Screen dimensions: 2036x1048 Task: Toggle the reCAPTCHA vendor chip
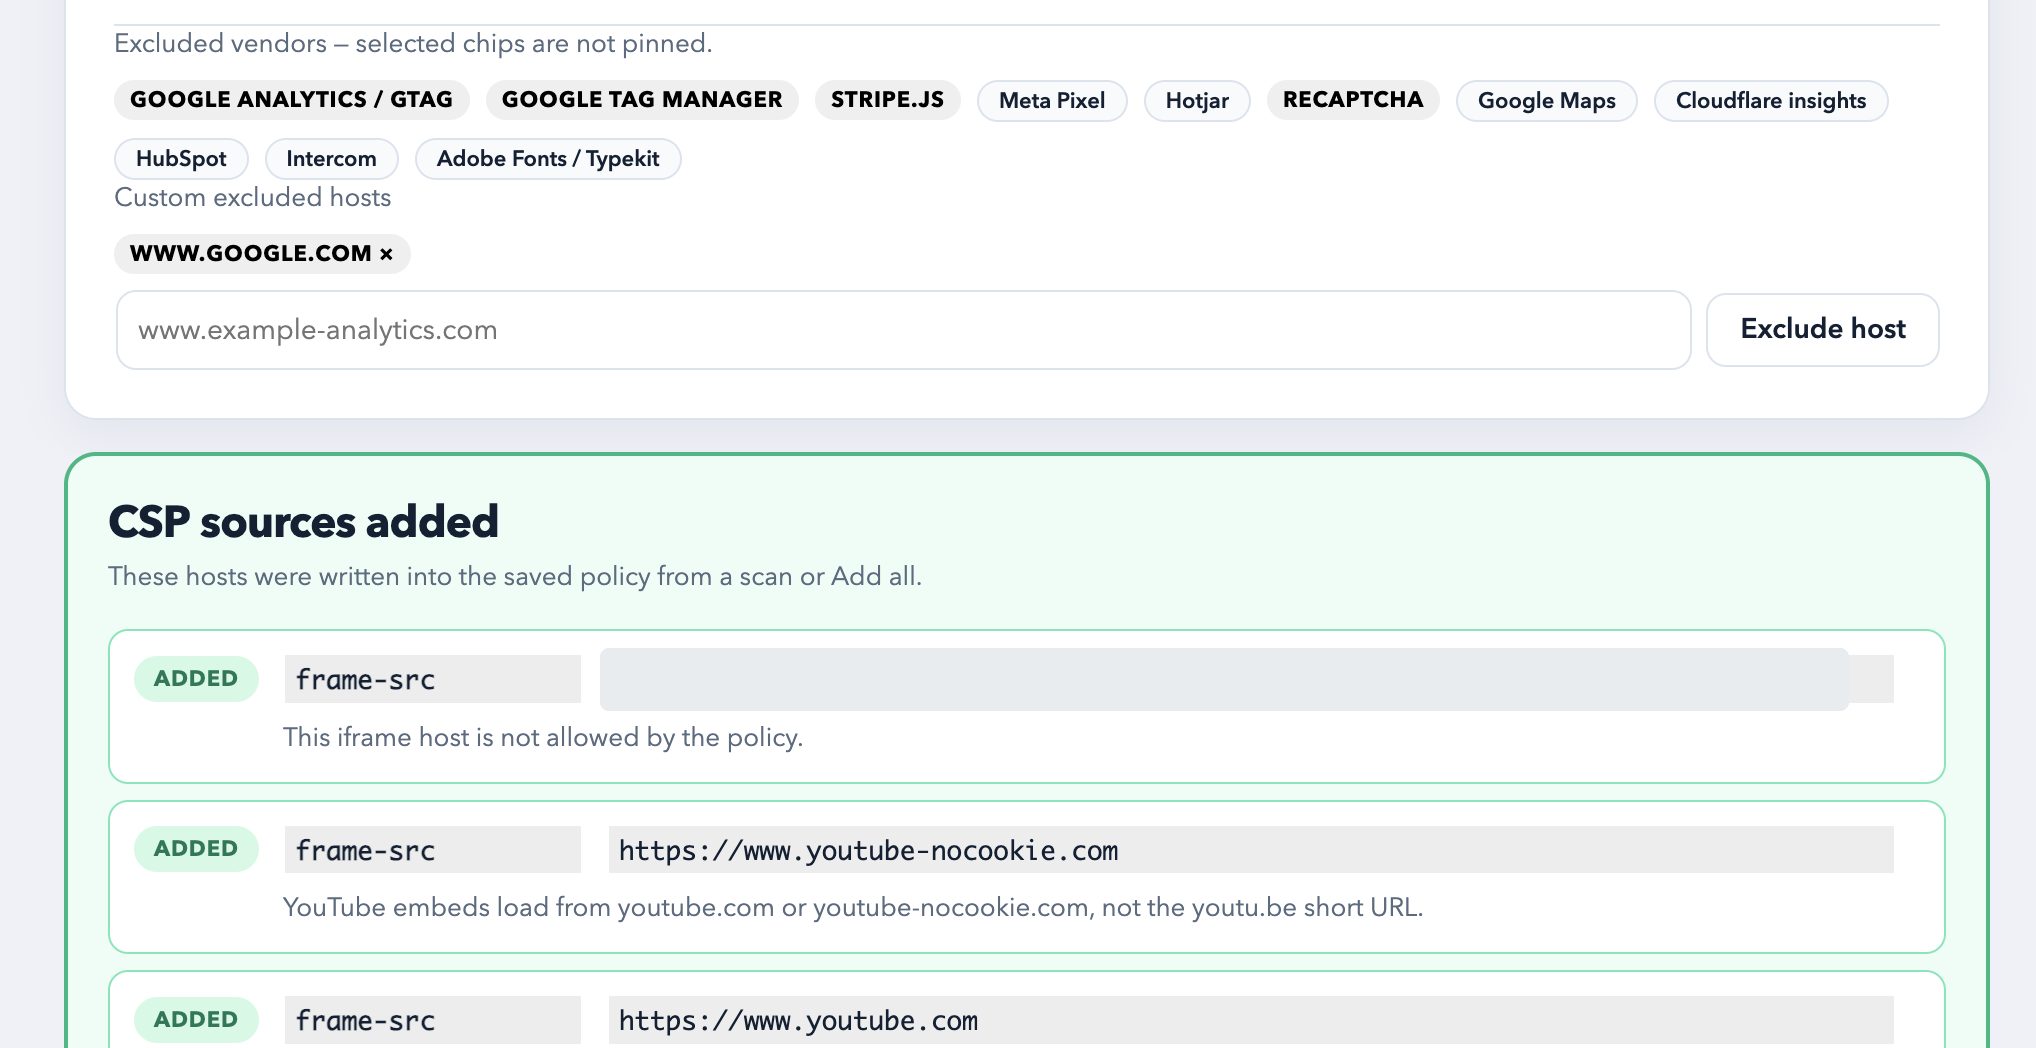[x=1353, y=100]
